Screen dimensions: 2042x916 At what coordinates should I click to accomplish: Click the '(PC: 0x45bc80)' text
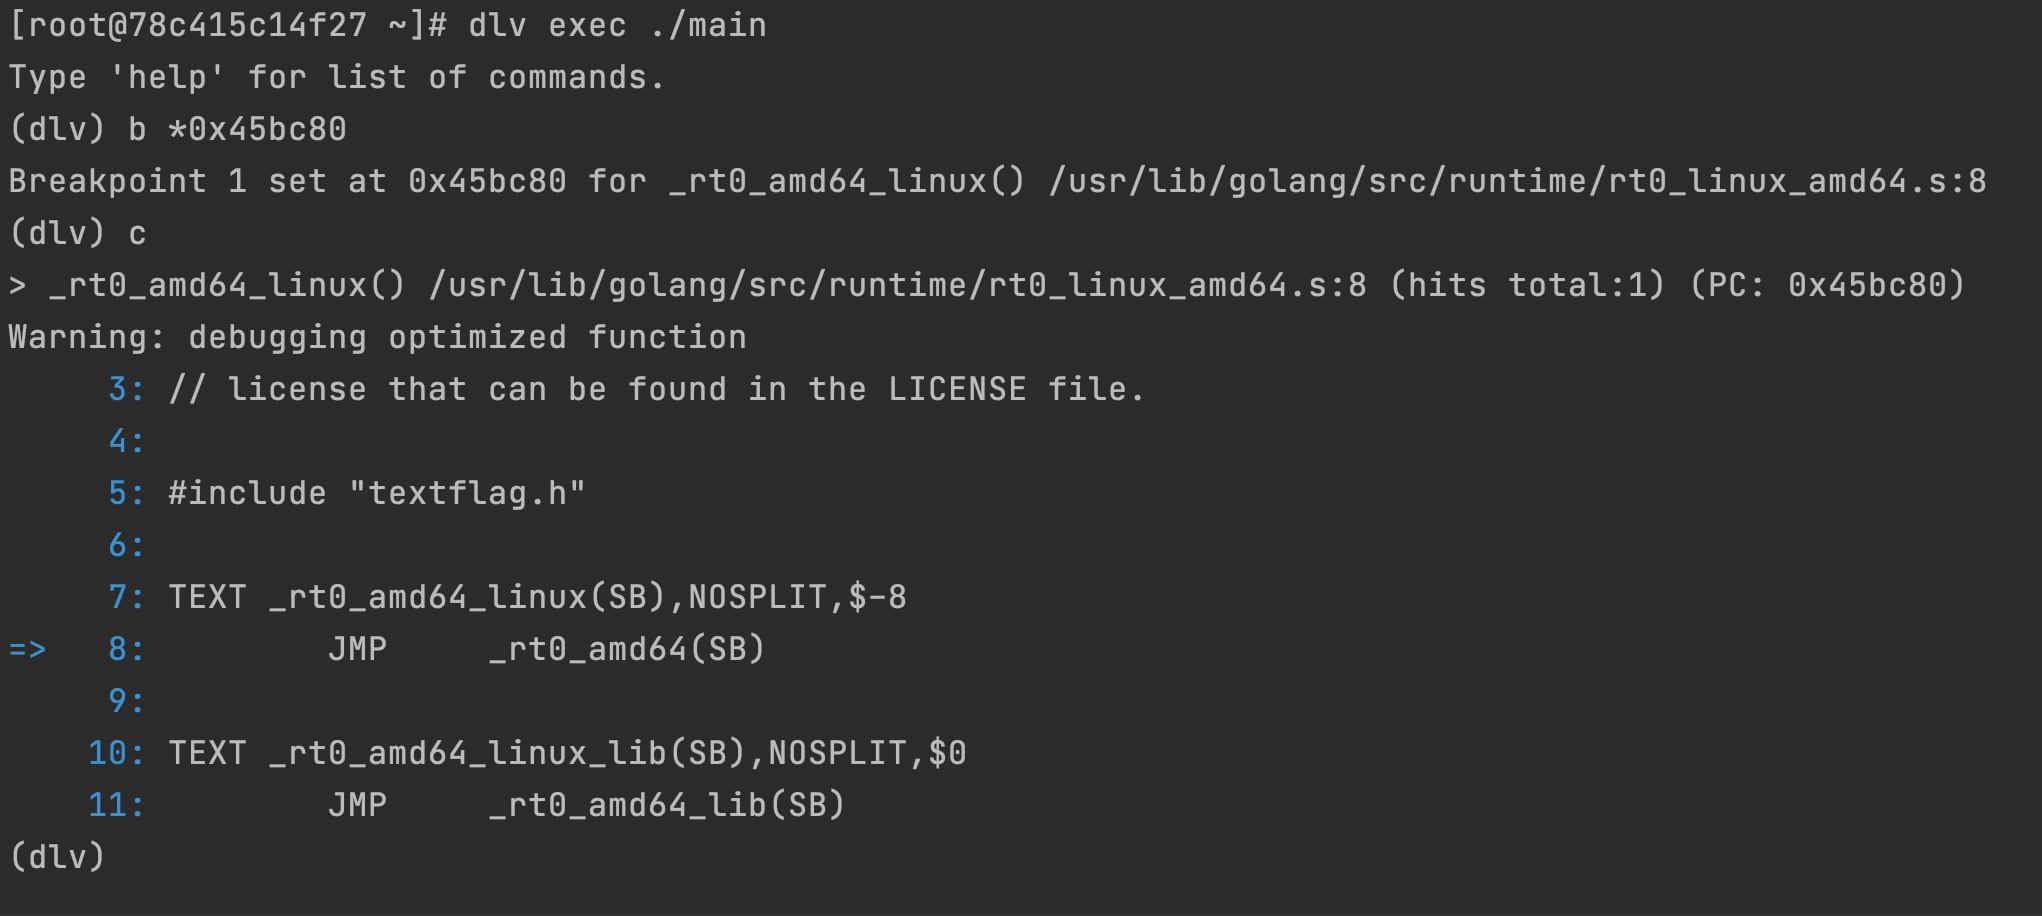[x=1827, y=285]
